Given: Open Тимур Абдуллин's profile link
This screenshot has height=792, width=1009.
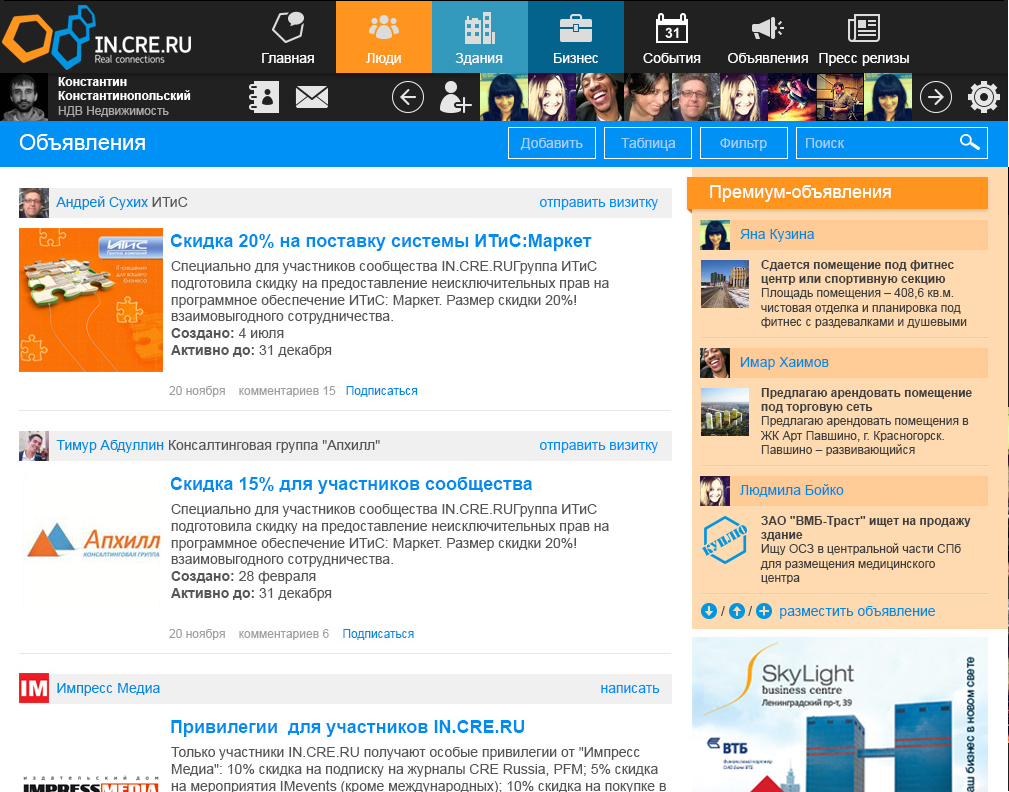Looking at the screenshot, I should (x=110, y=445).
